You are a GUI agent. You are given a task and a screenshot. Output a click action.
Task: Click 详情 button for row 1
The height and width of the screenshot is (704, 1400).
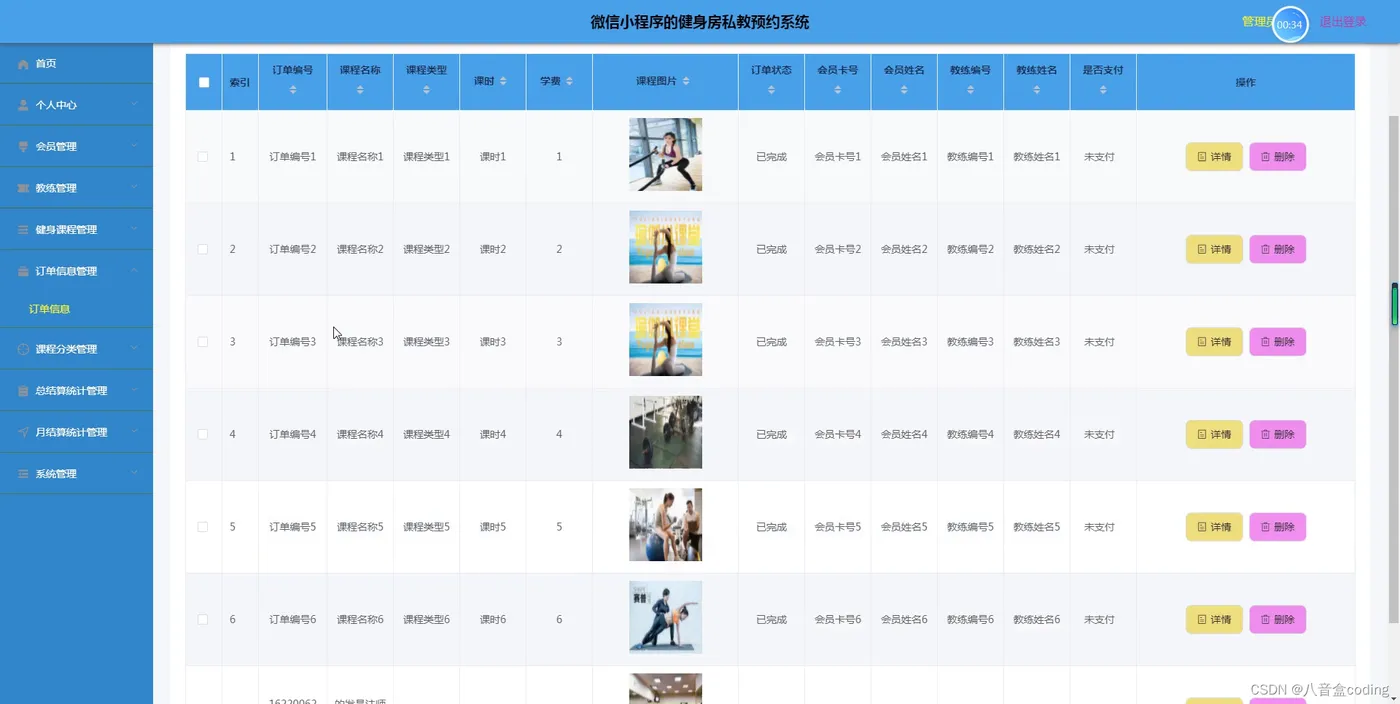coord(1214,157)
